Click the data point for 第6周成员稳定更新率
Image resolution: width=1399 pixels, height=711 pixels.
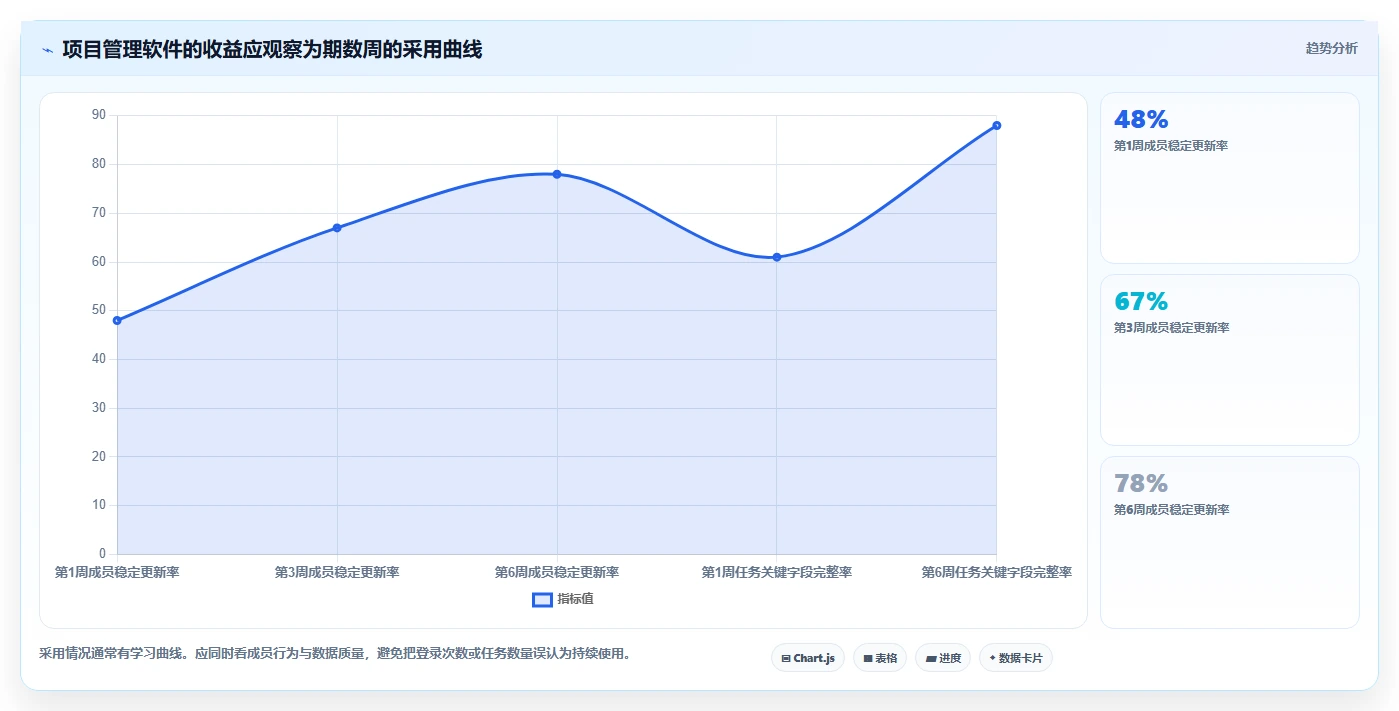pos(557,174)
